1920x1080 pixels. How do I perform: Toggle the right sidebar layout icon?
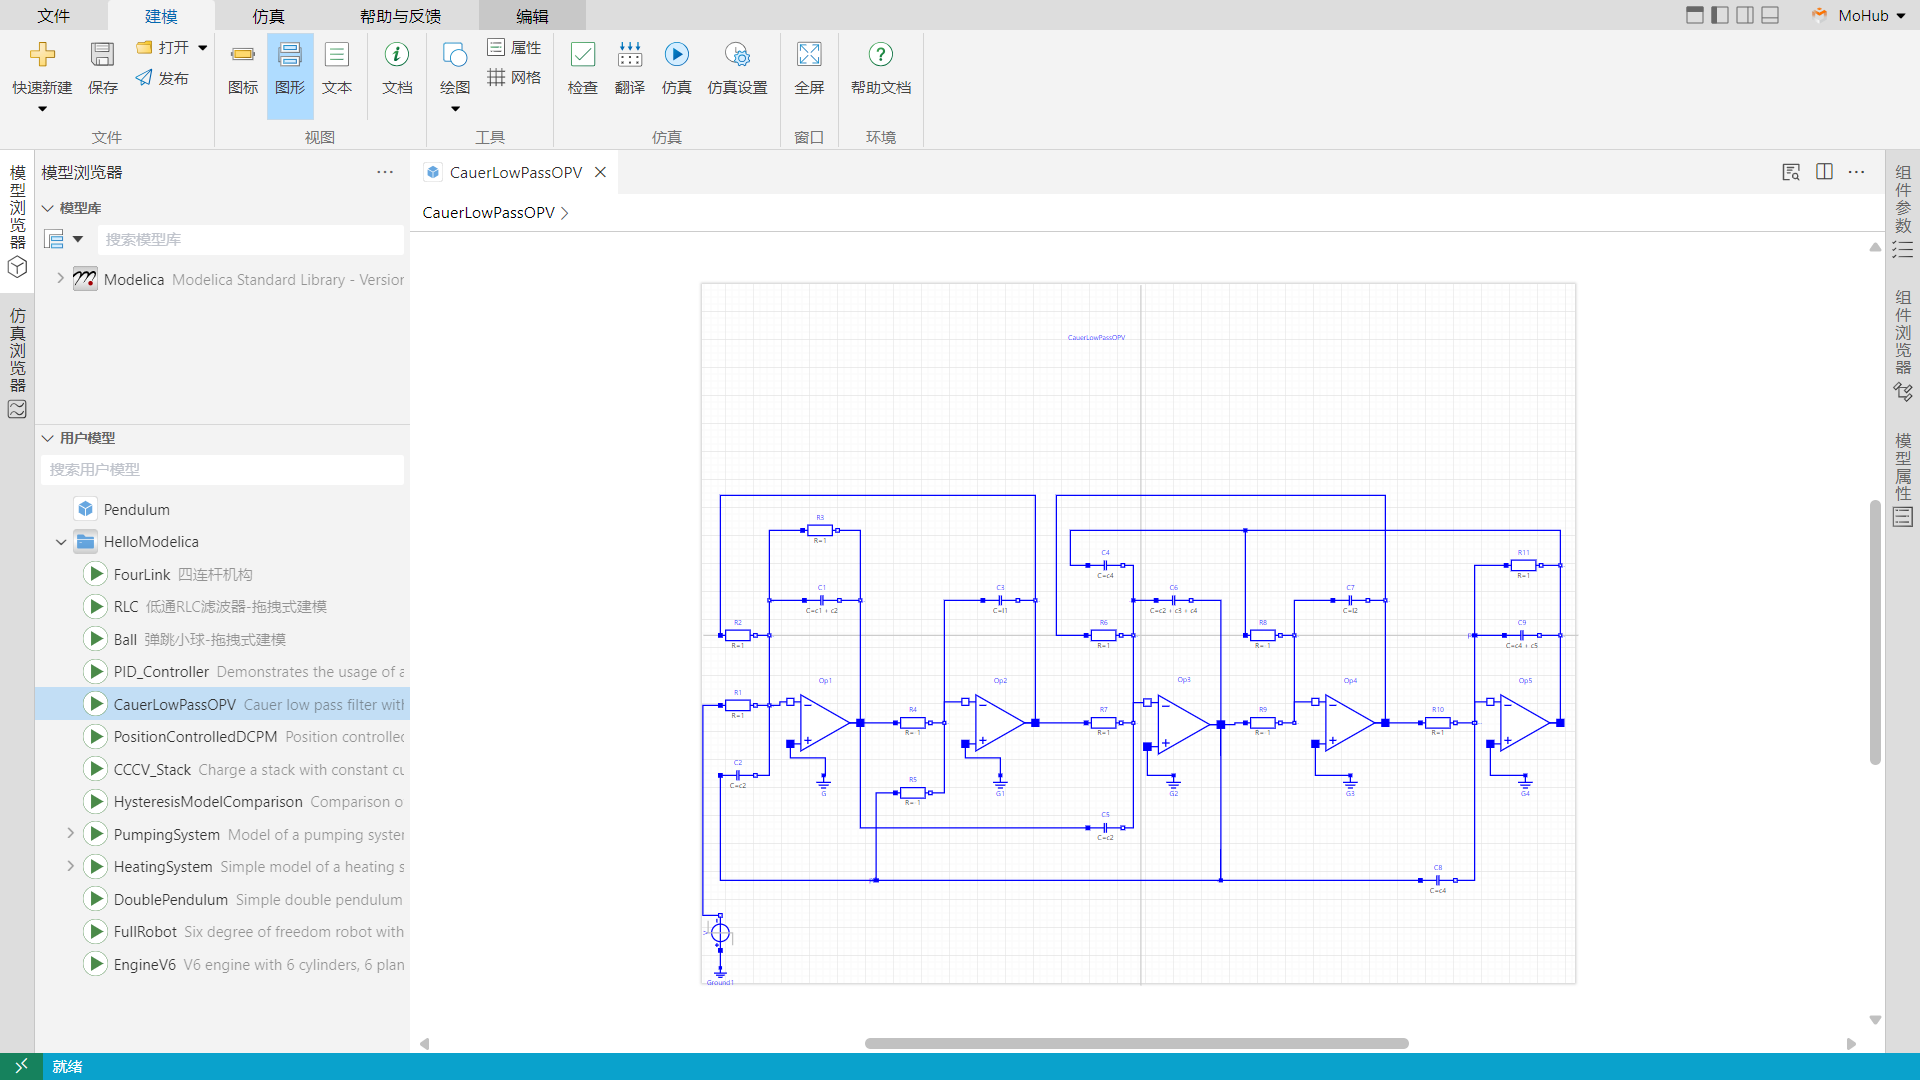pyautogui.click(x=1745, y=15)
